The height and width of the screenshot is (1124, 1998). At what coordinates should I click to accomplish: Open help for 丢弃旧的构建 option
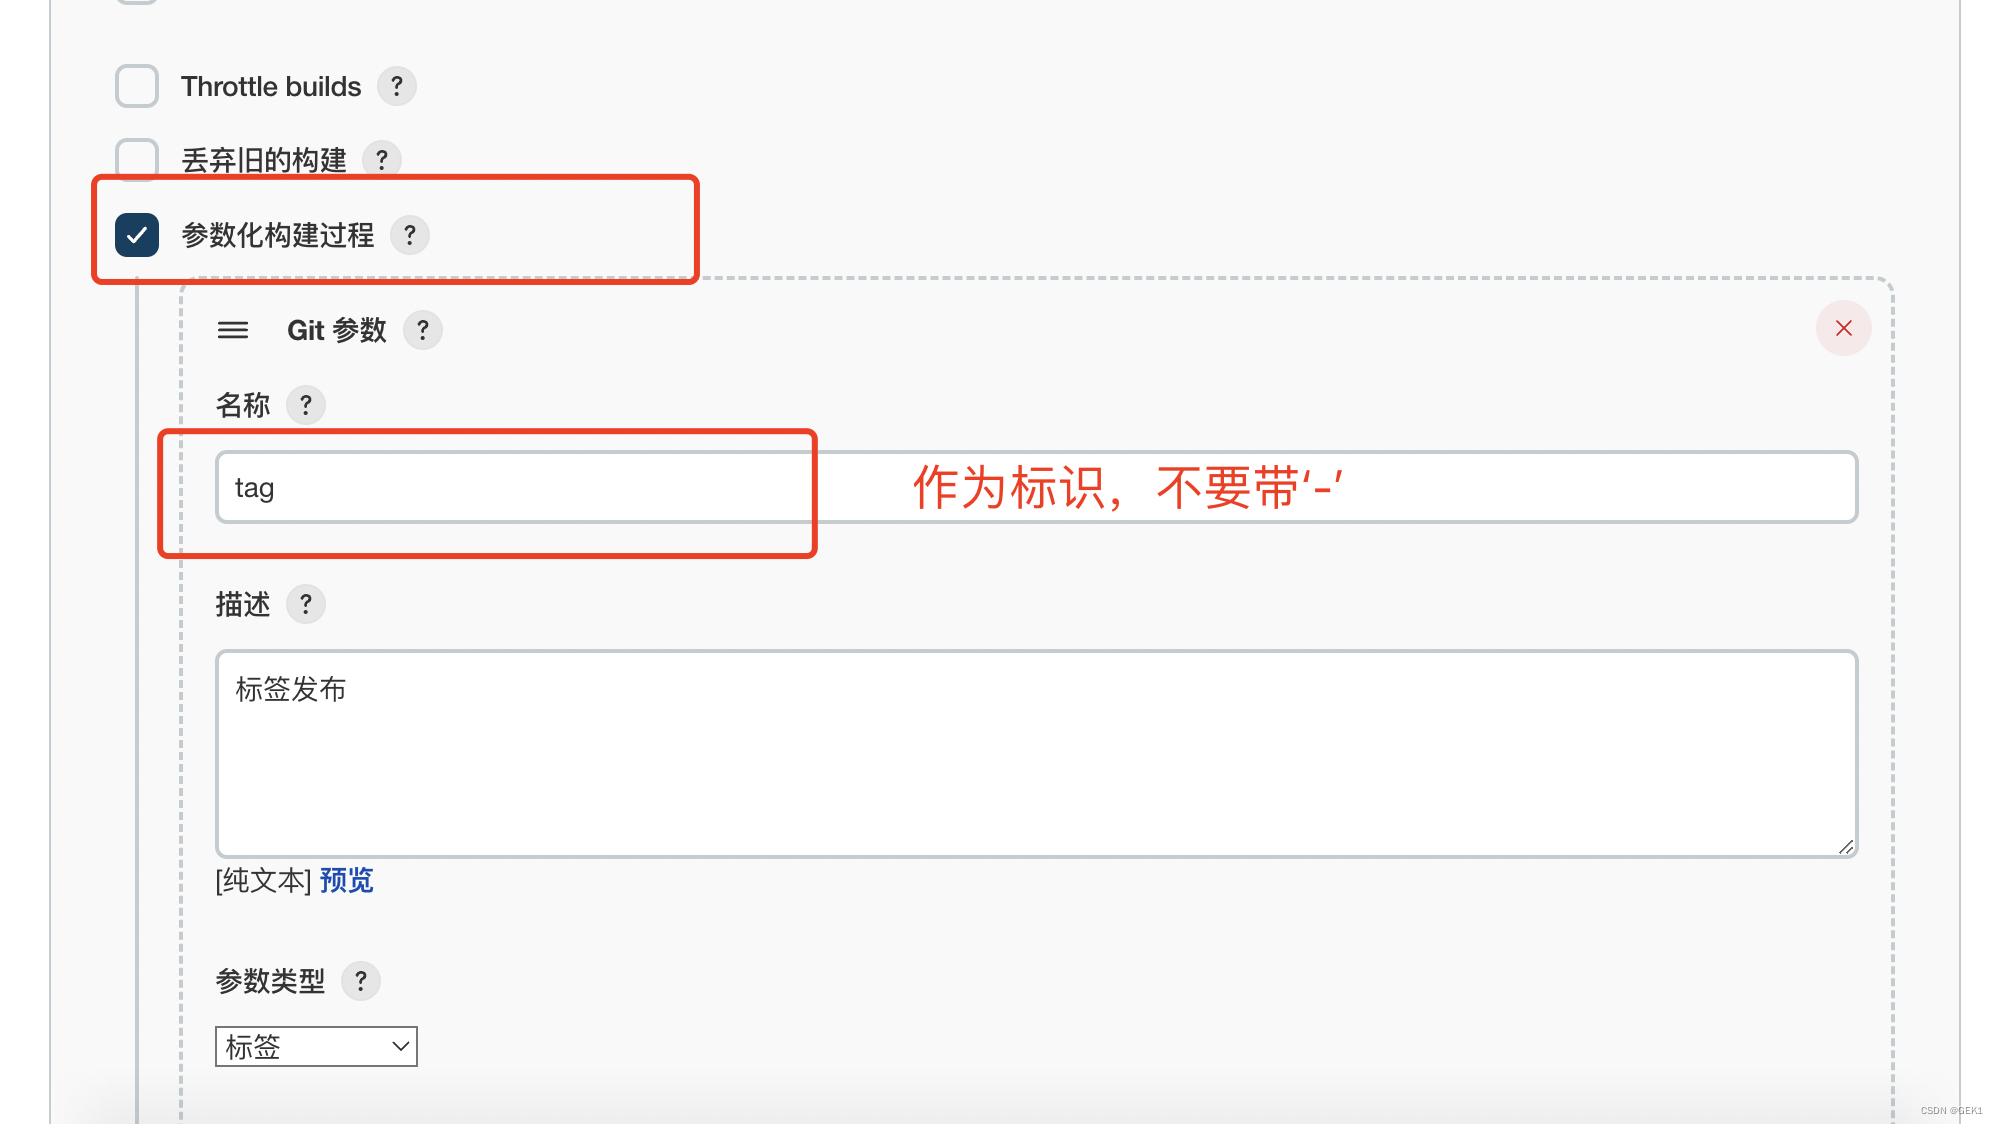(383, 159)
